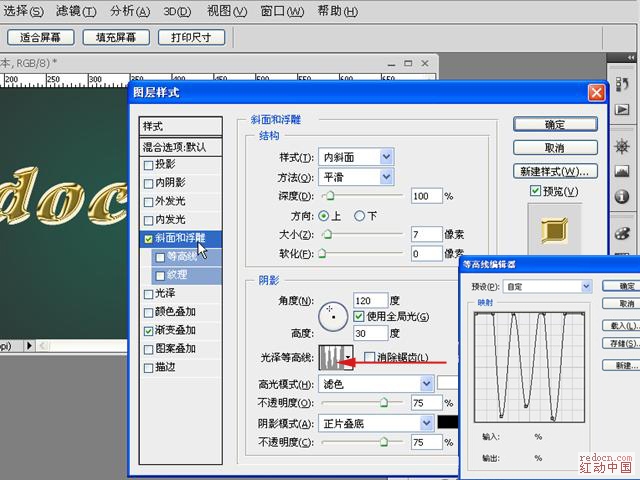
Task: Click the 新建样式 new style button
Action: point(555,171)
